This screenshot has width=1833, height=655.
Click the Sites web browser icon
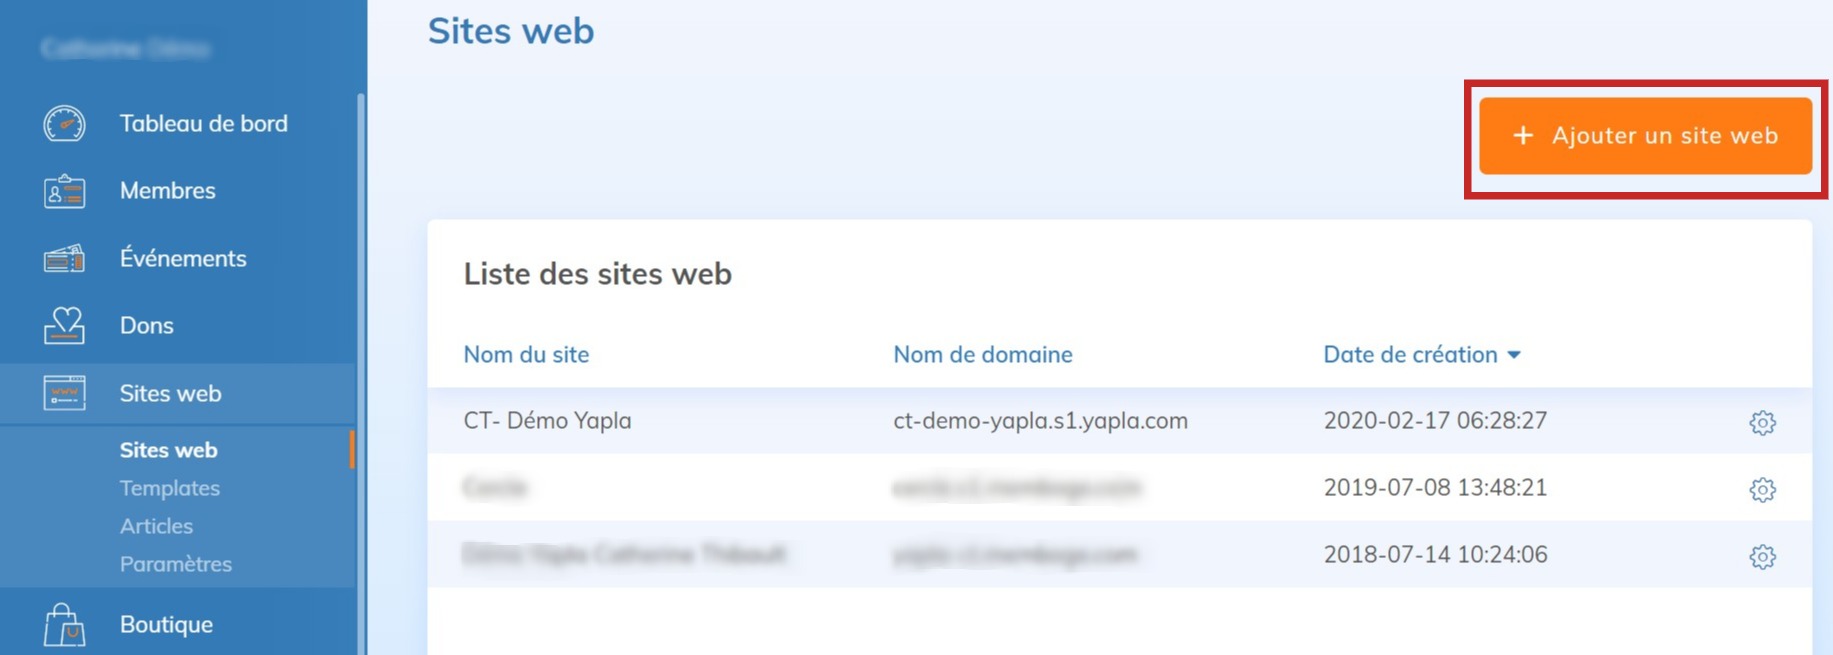(x=64, y=393)
